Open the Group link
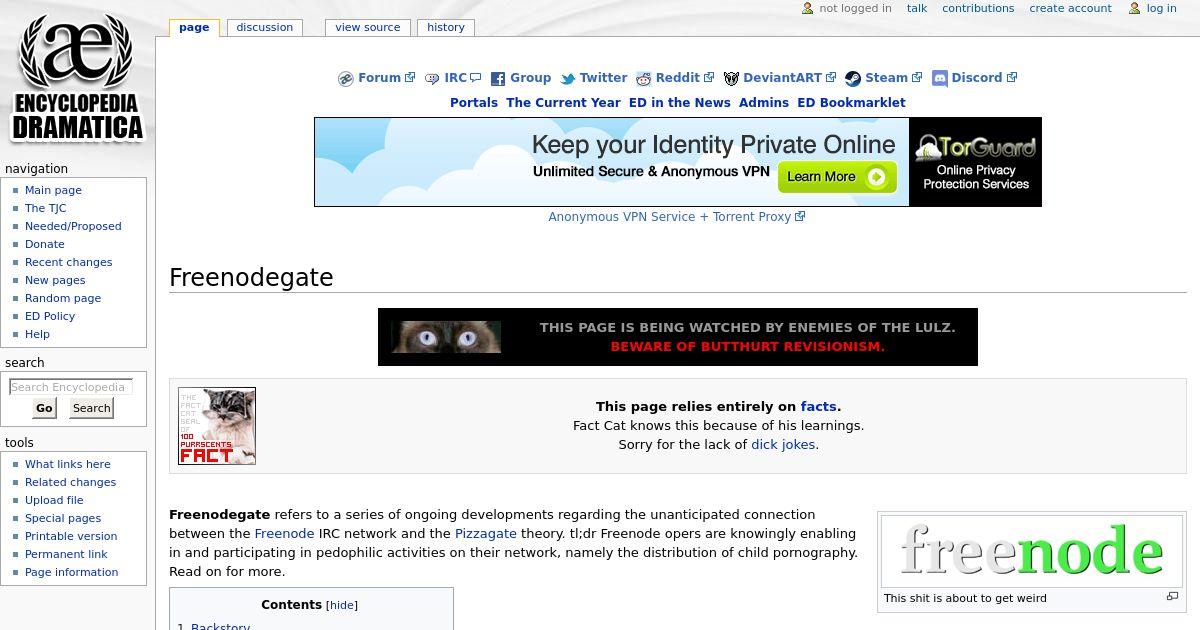Screen dimensions: 1200x630 coord(530,78)
